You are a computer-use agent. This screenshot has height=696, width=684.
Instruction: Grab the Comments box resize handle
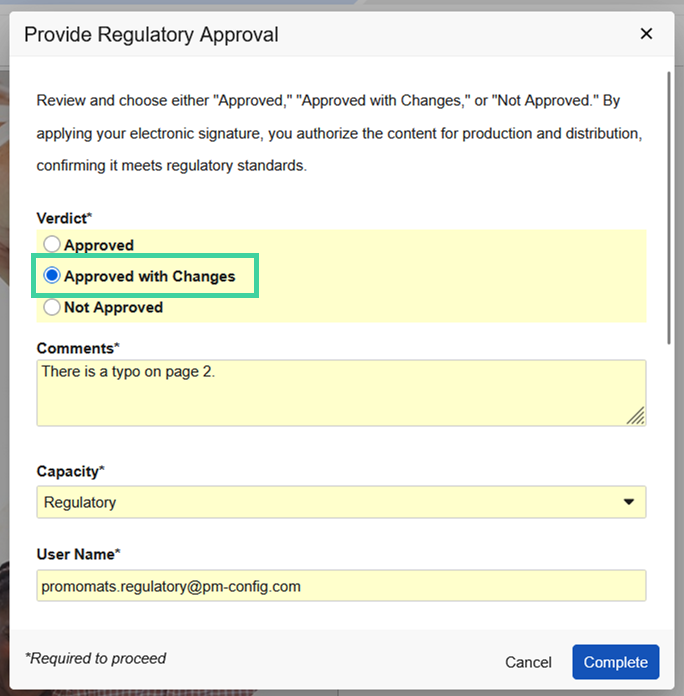click(x=636, y=416)
